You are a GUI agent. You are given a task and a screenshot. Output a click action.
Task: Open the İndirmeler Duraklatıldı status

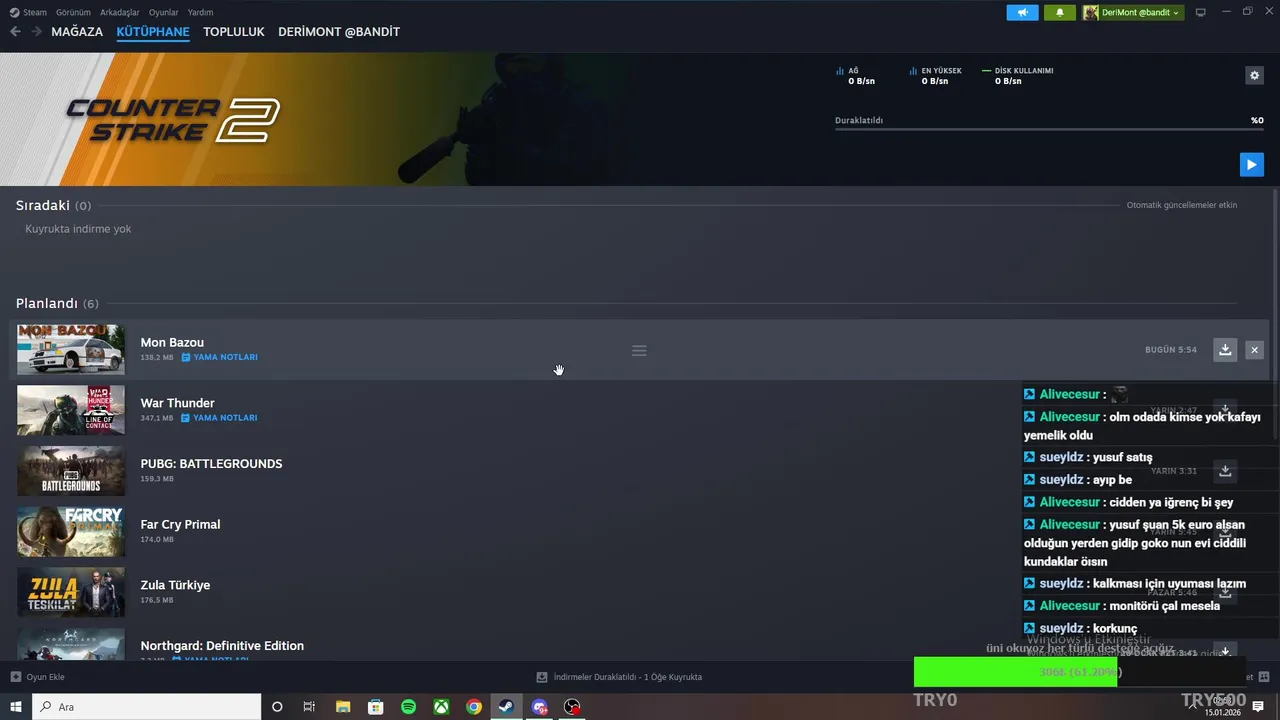(619, 677)
